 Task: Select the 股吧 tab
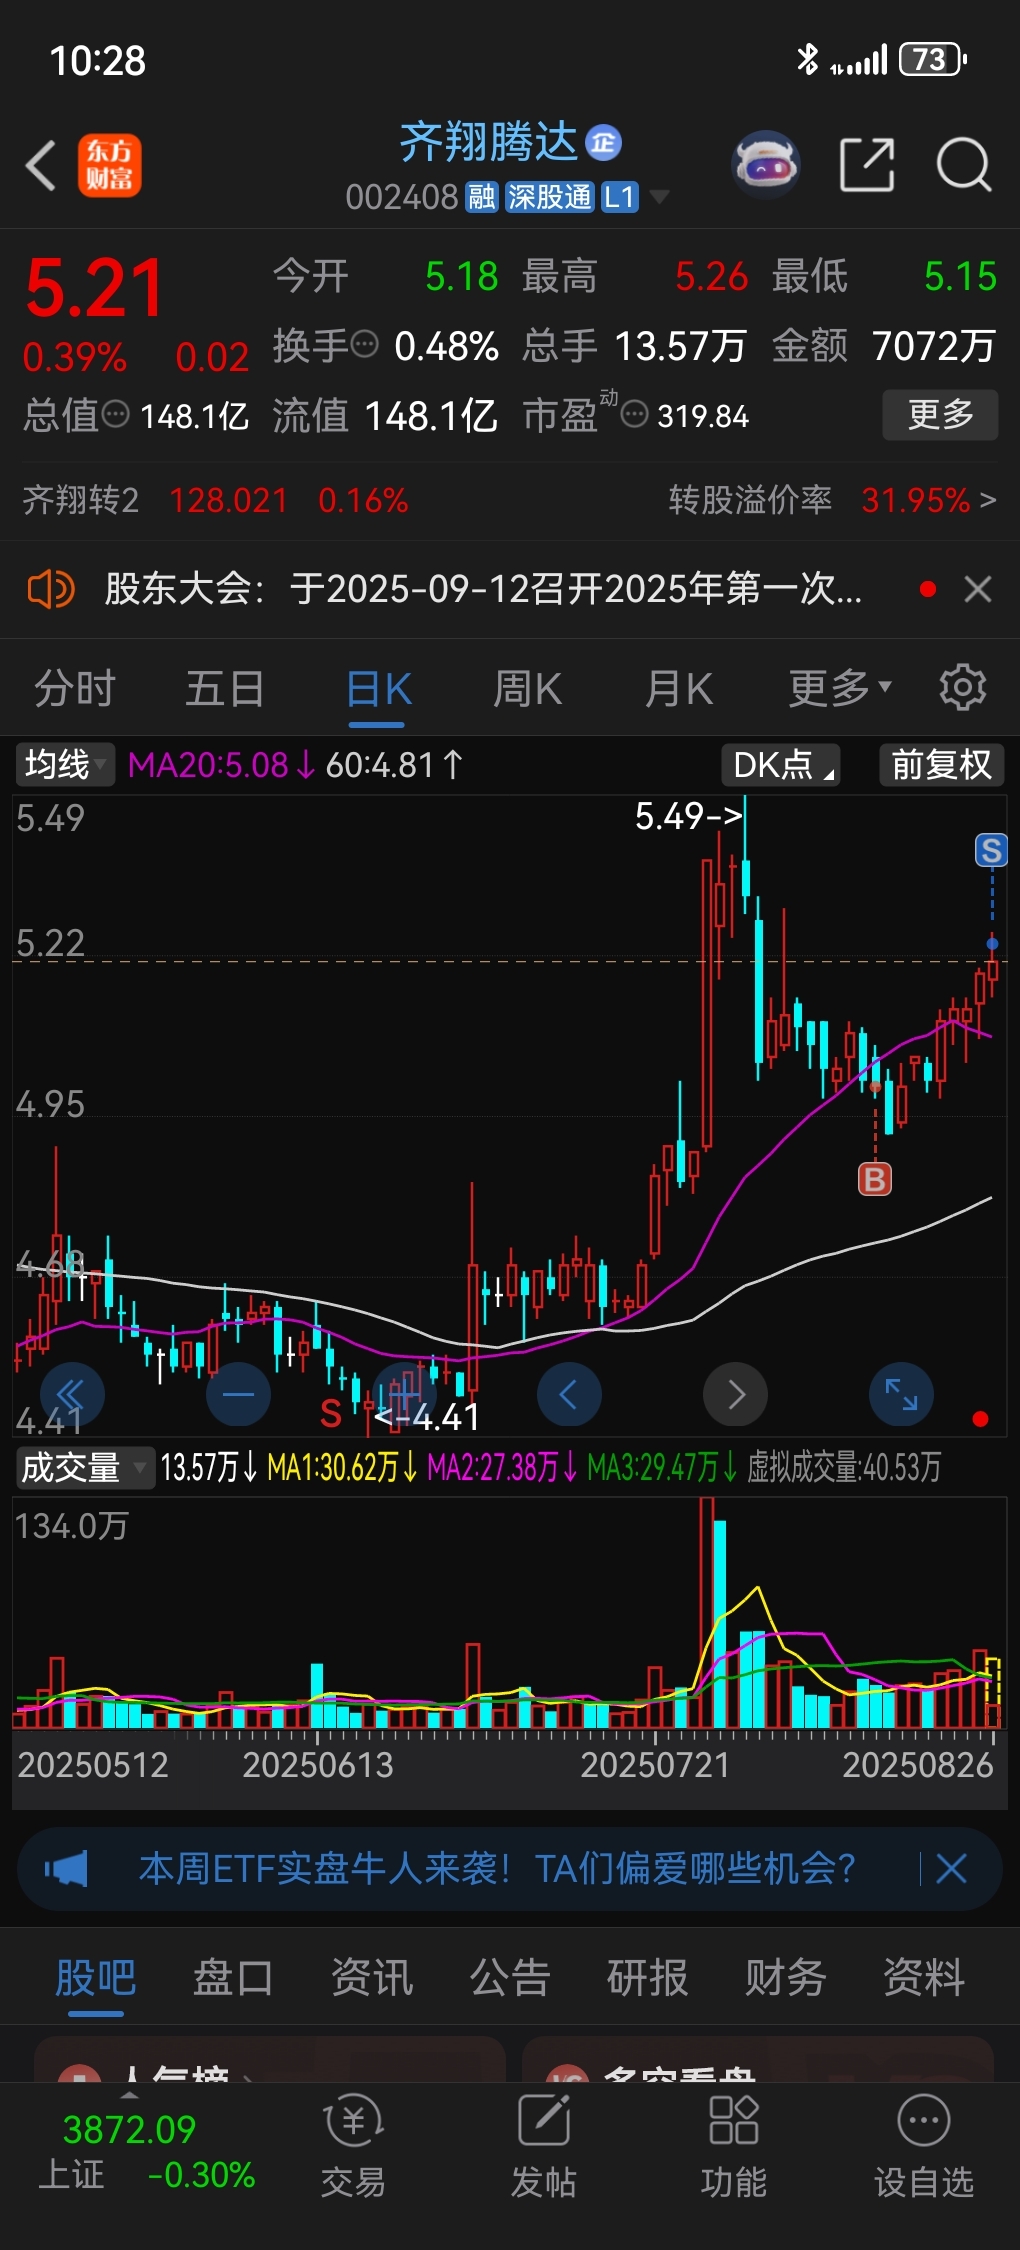tap(96, 1977)
